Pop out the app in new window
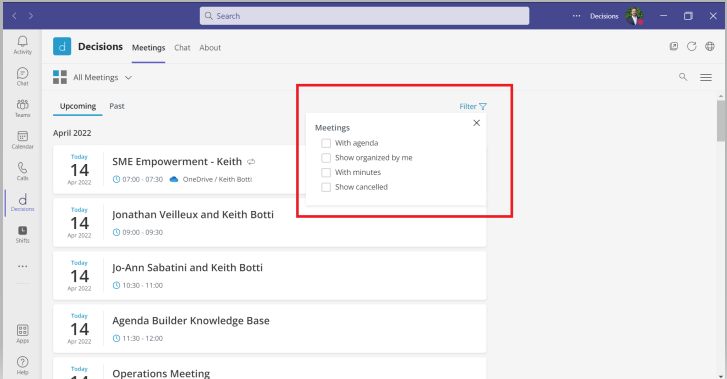The image size is (727, 379). 674,46
